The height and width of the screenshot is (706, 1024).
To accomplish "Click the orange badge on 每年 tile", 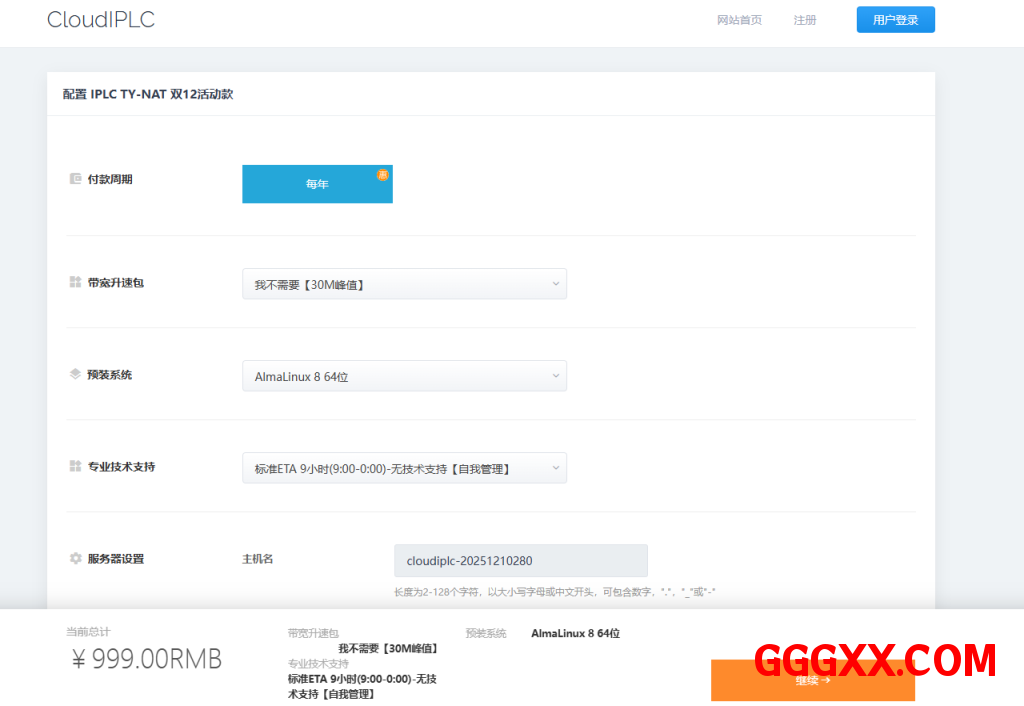I will coord(382,175).
